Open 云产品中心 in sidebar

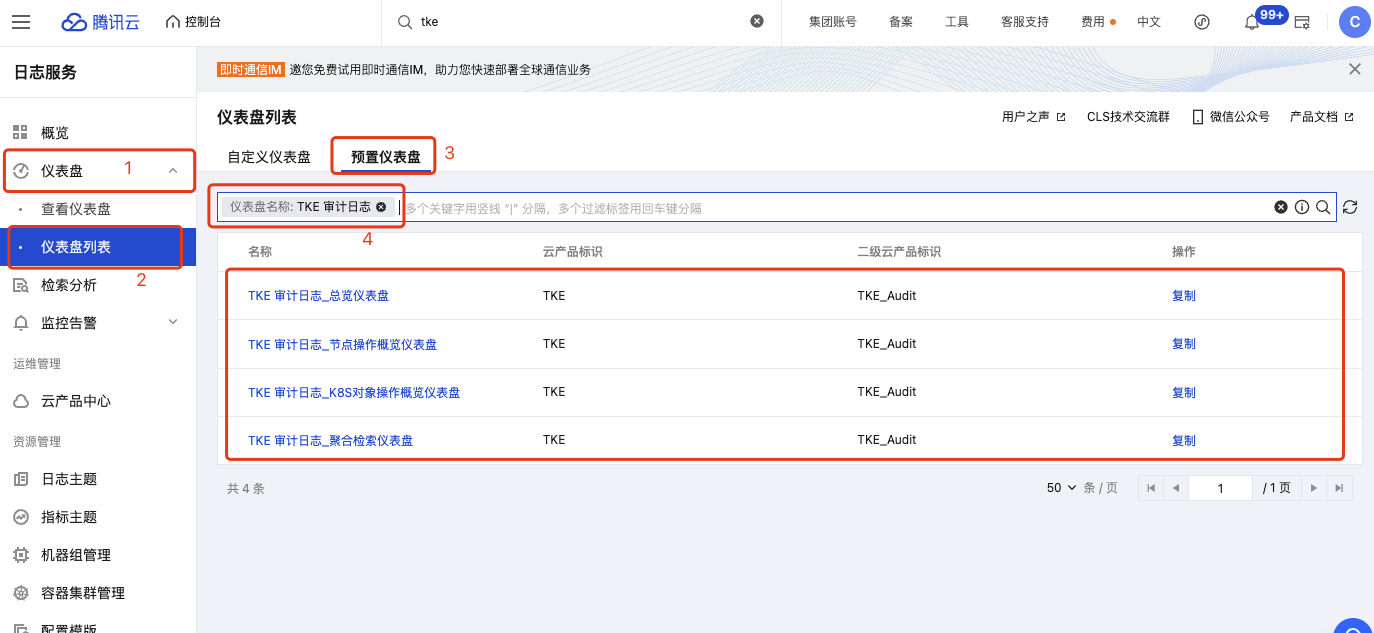76,401
